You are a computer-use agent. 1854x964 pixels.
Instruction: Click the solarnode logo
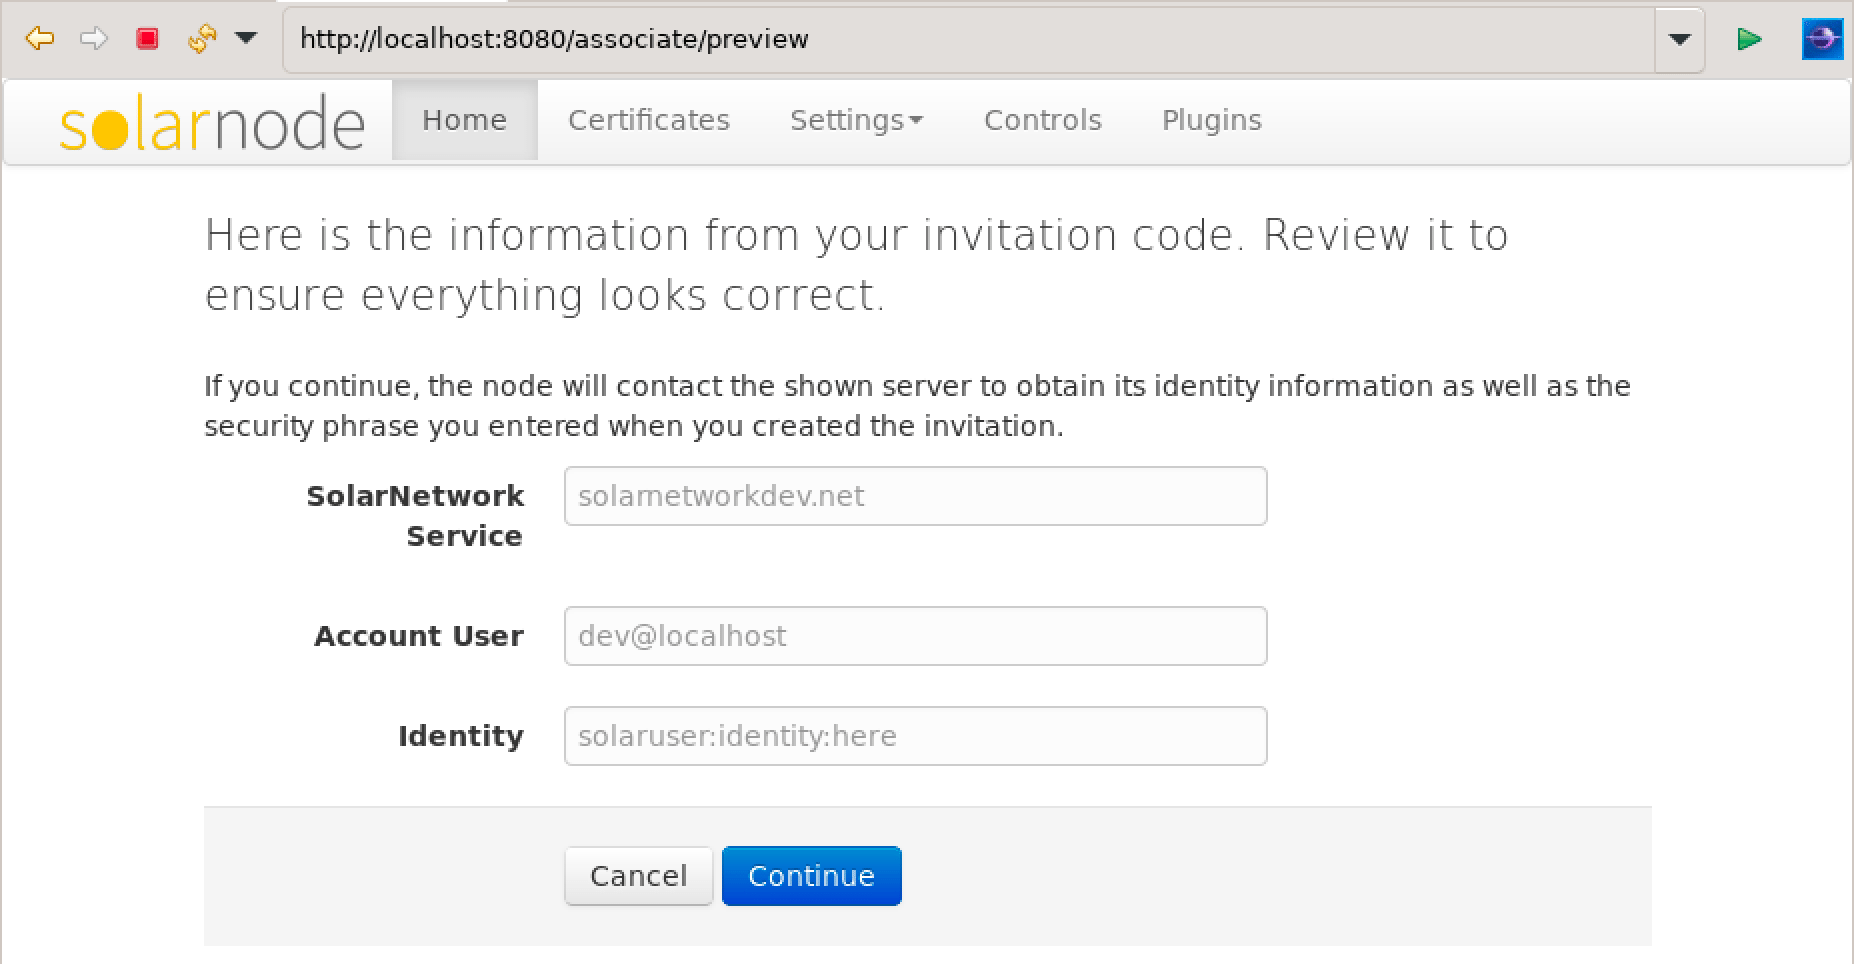[x=211, y=120]
